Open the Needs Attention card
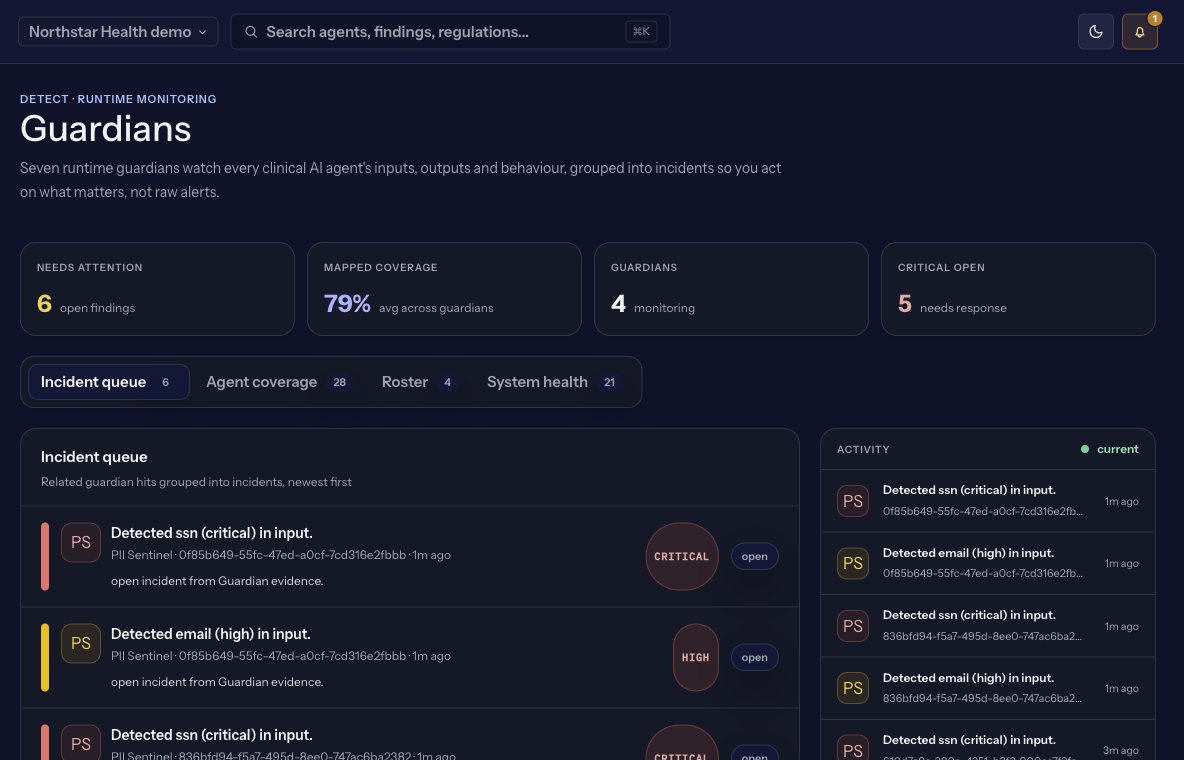This screenshot has width=1184, height=760. (157, 289)
